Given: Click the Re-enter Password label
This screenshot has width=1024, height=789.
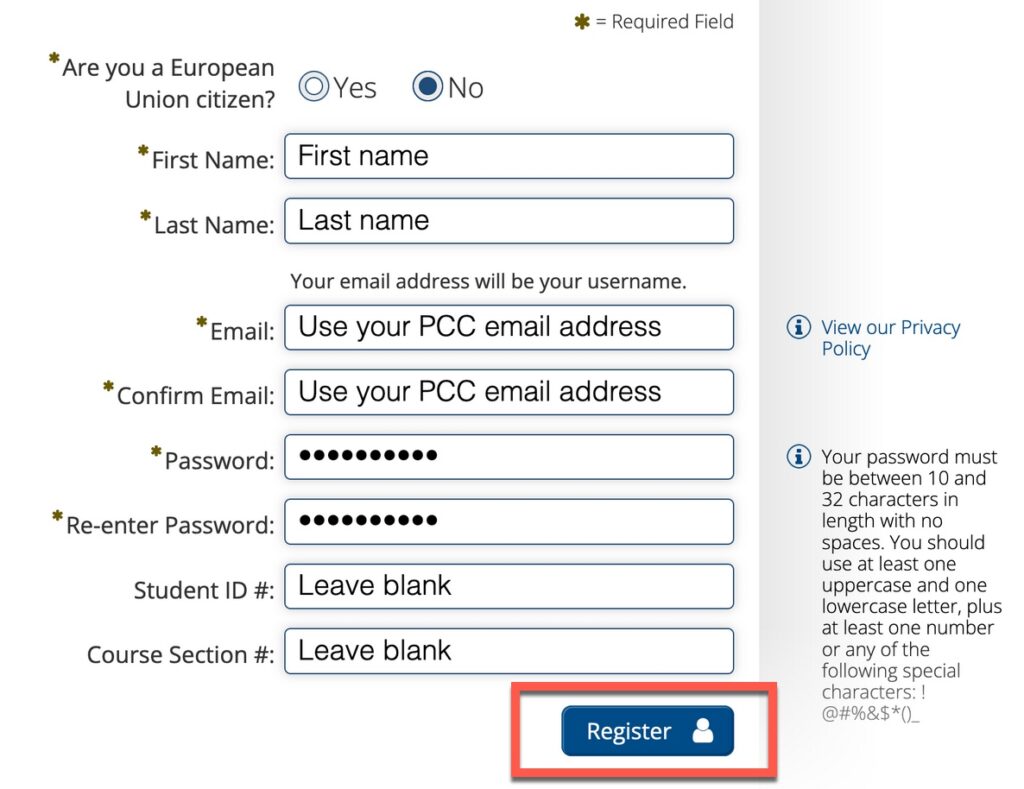Looking at the screenshot, I should point(169,525).
